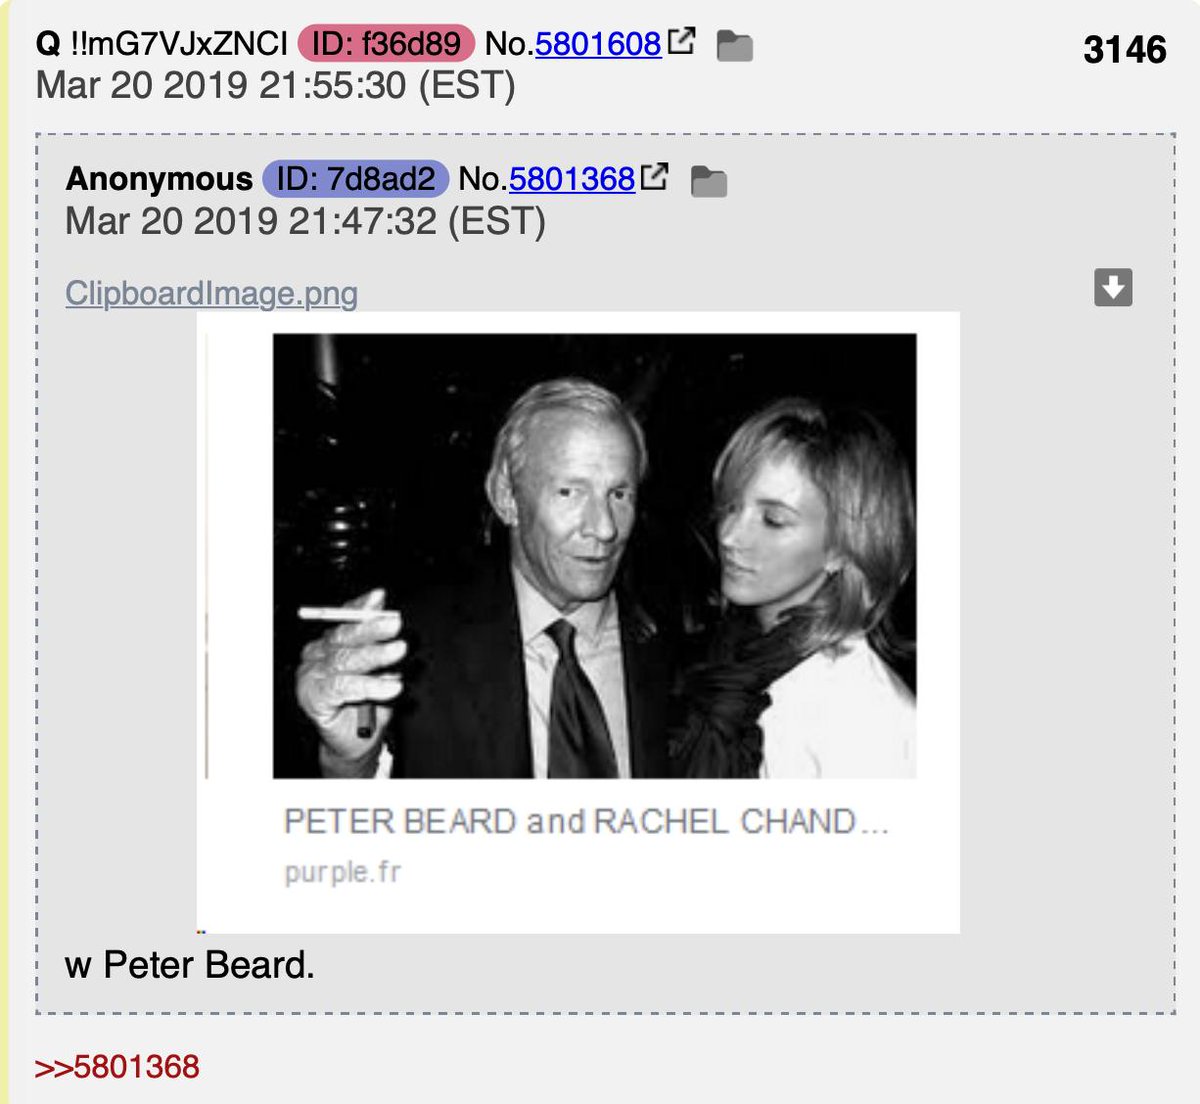Screen dimensions: 1200x1104
Task: Click the purple ID: 7d8ad2 badge
Action: click(x=356, y=179)
